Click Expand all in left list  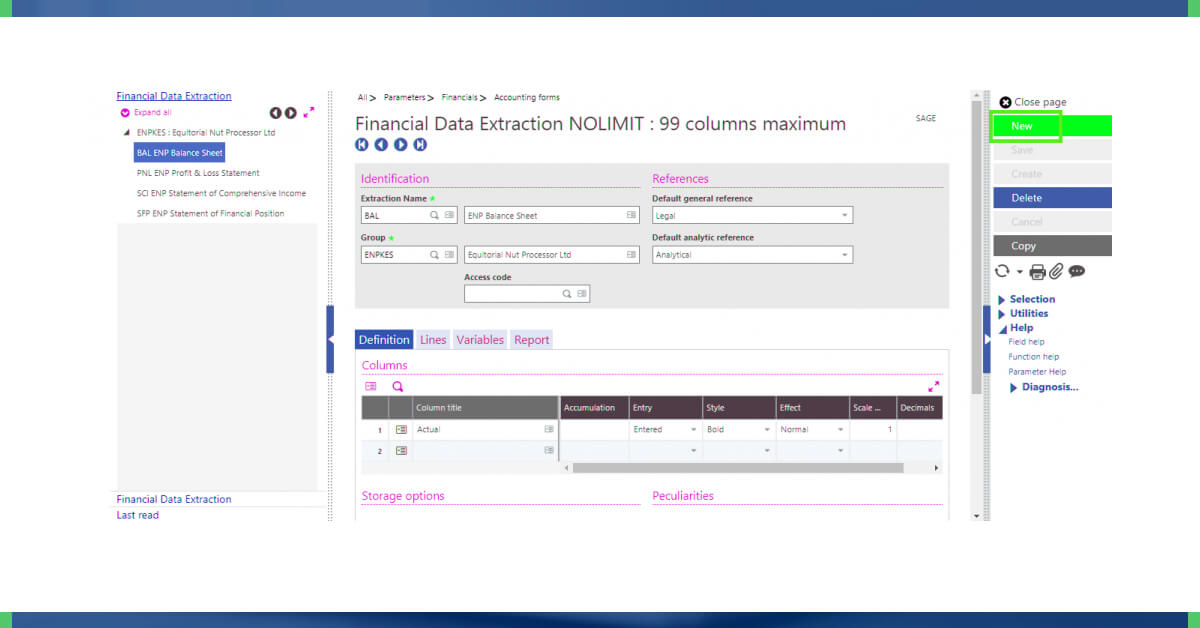146,113
